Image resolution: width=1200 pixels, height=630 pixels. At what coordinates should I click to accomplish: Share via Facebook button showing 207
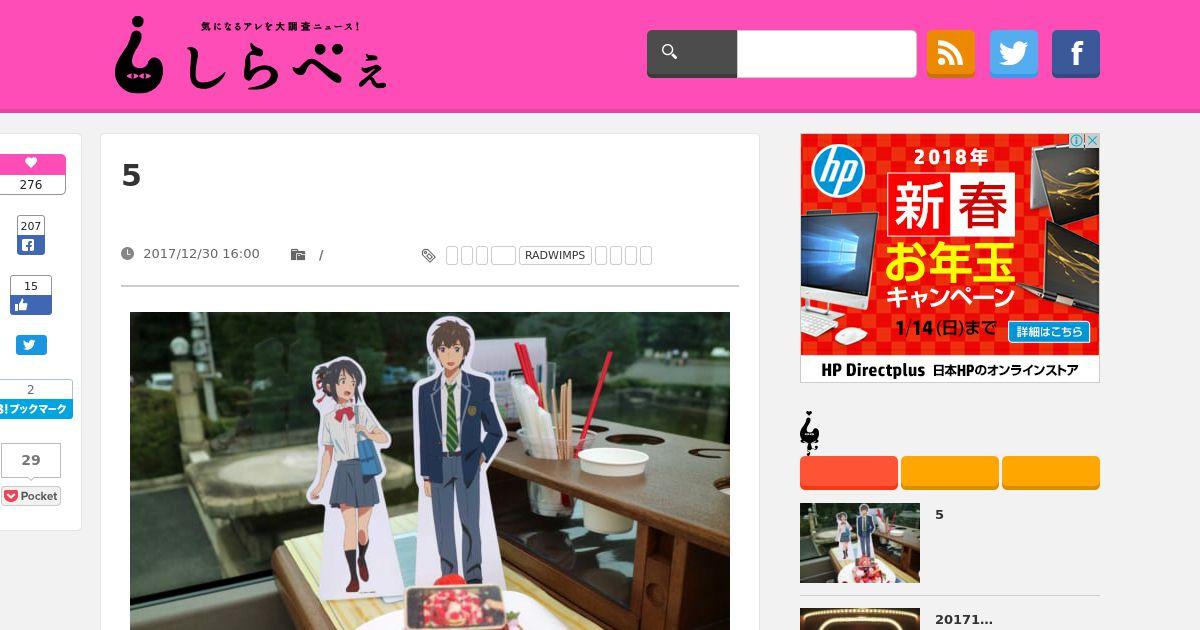[31, 236]
